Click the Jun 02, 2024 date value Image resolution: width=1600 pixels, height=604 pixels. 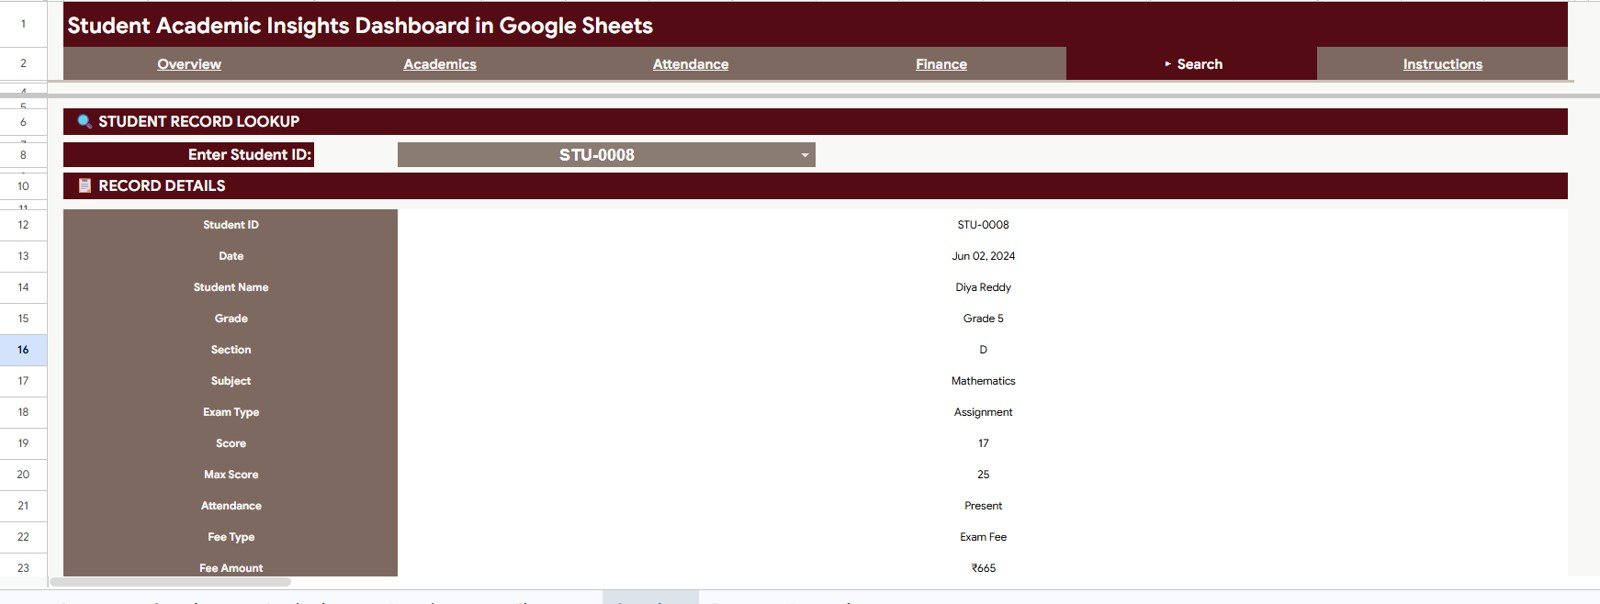point(983,256)
